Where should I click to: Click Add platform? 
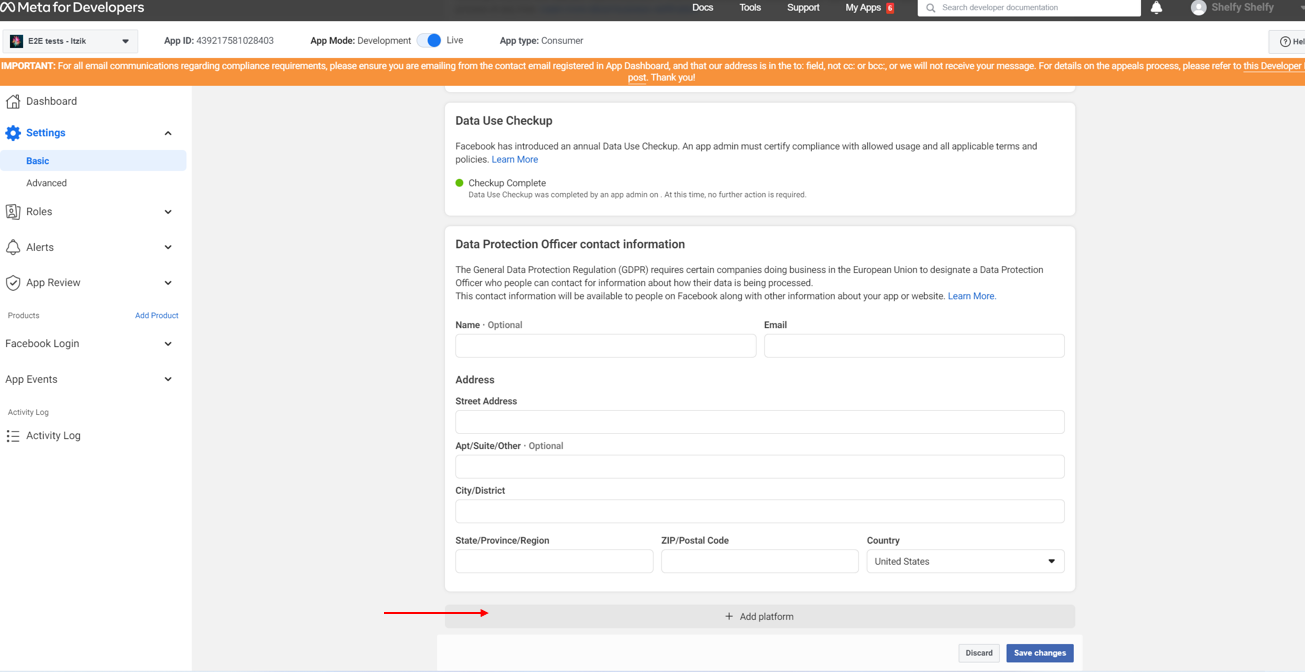759,617
